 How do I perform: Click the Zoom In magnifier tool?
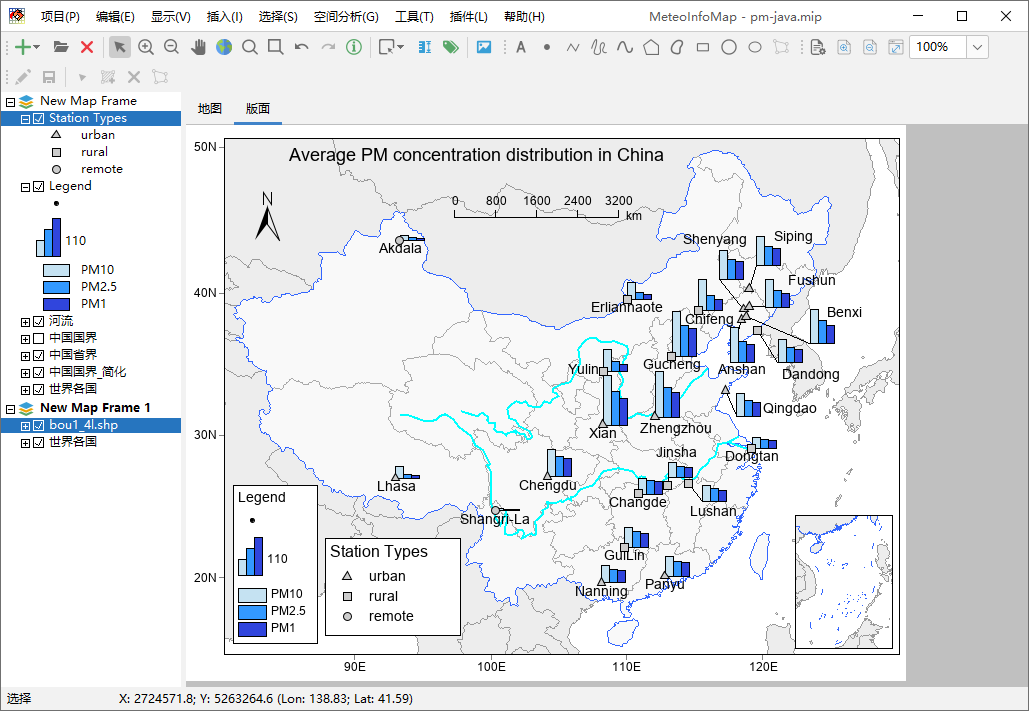pyautogui.click(x=146, y=47)
